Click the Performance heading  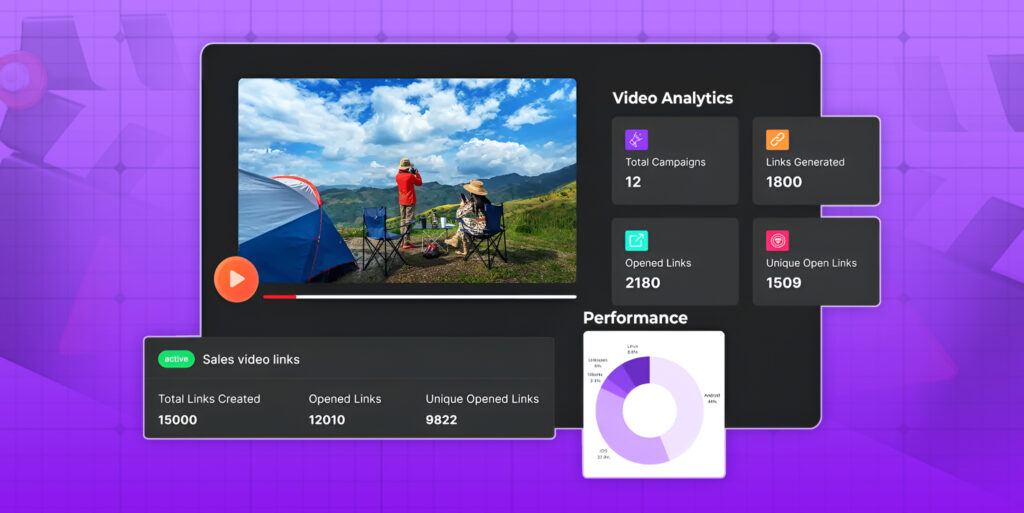(x=635, y=318)
